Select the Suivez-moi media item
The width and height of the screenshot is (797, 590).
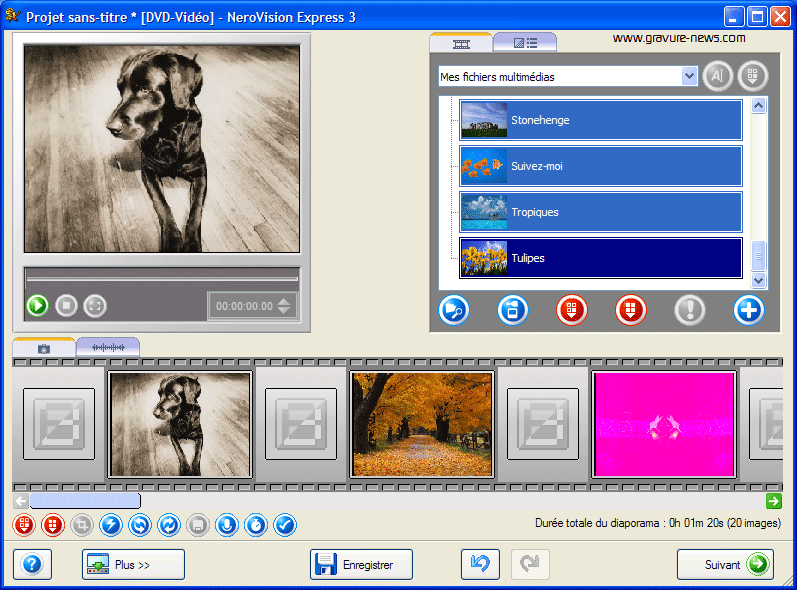point(601,166)
